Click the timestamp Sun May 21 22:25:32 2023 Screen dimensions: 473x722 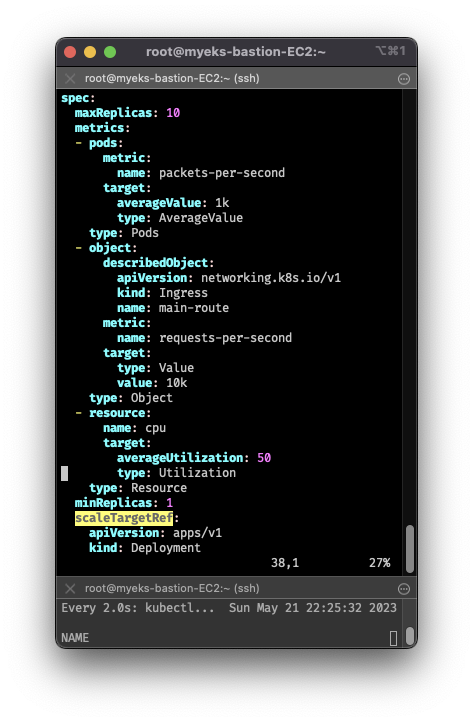(x=313, y=608)
